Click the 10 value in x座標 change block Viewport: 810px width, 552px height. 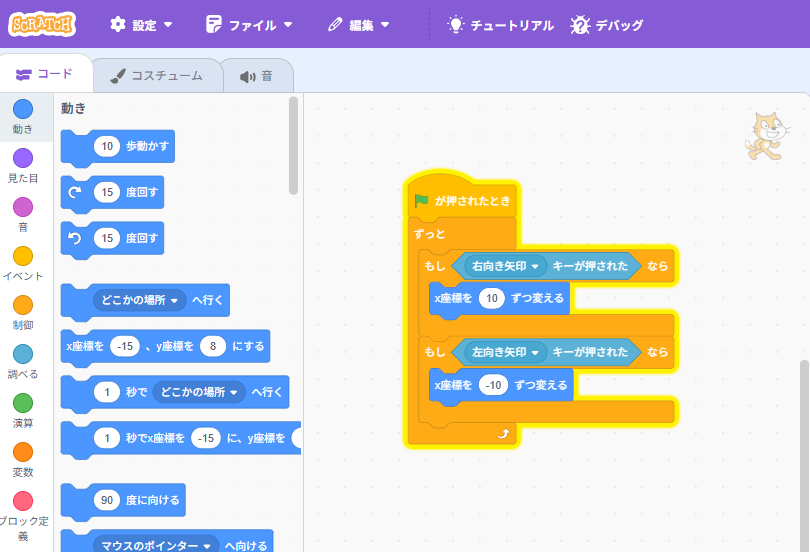490,298
